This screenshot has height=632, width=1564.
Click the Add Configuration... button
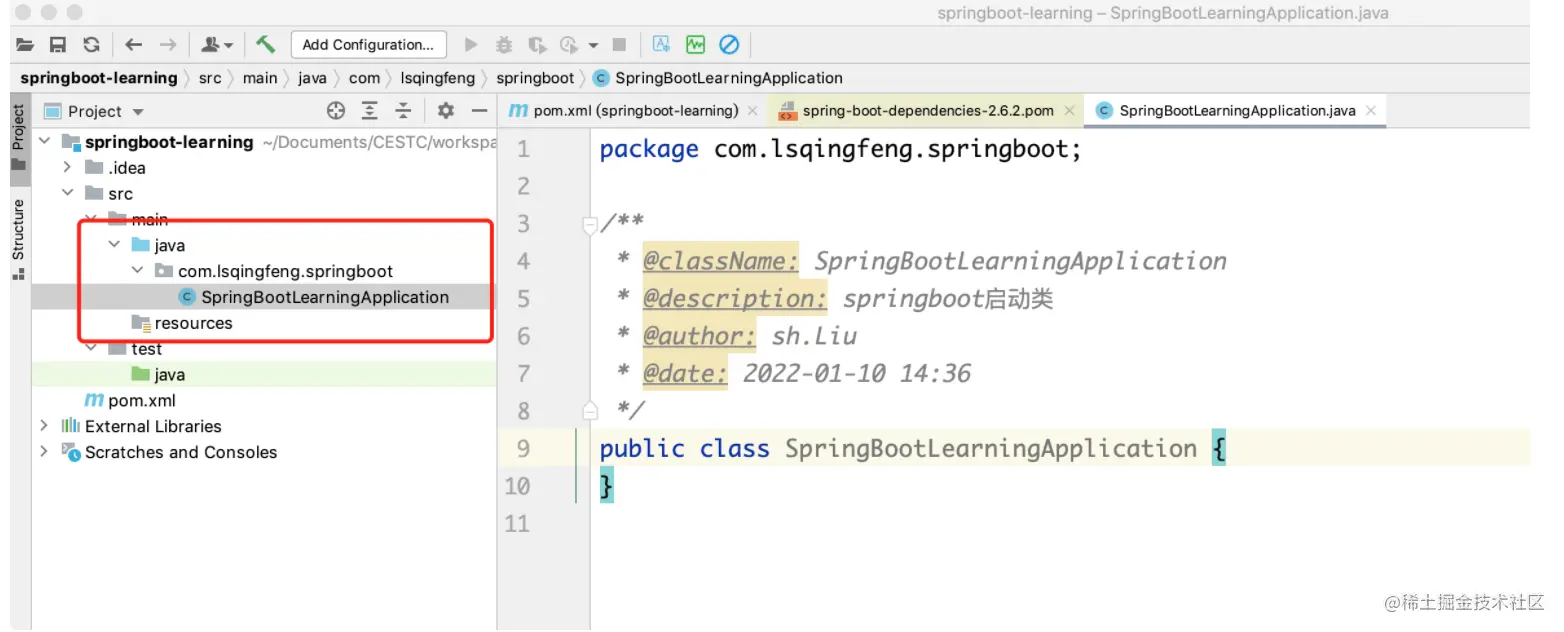[x=368, y=44]
